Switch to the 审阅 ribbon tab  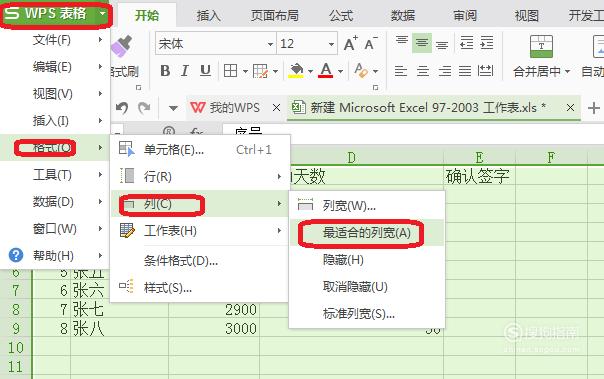[x=465, y=15]
